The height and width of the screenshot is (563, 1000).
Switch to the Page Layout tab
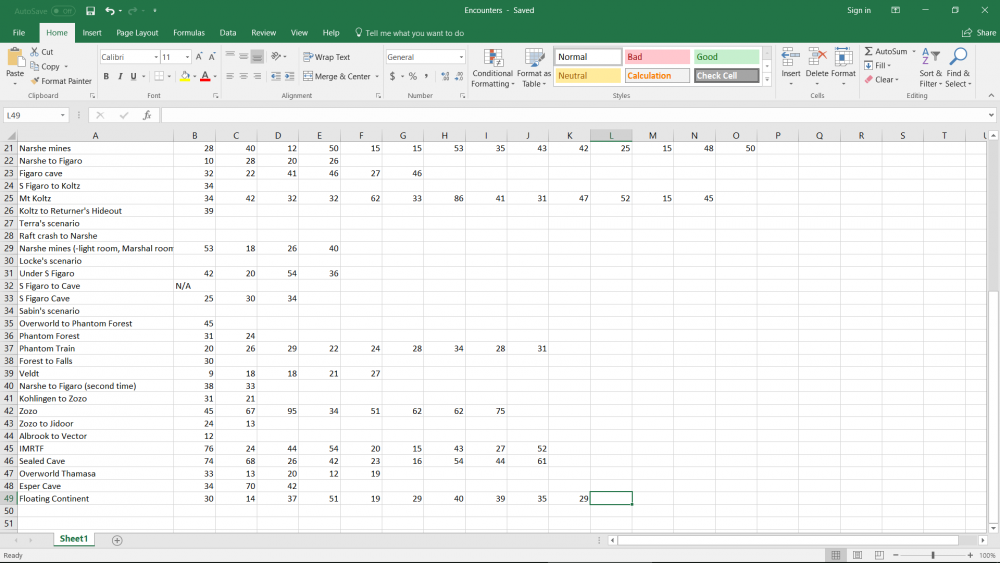137,33
